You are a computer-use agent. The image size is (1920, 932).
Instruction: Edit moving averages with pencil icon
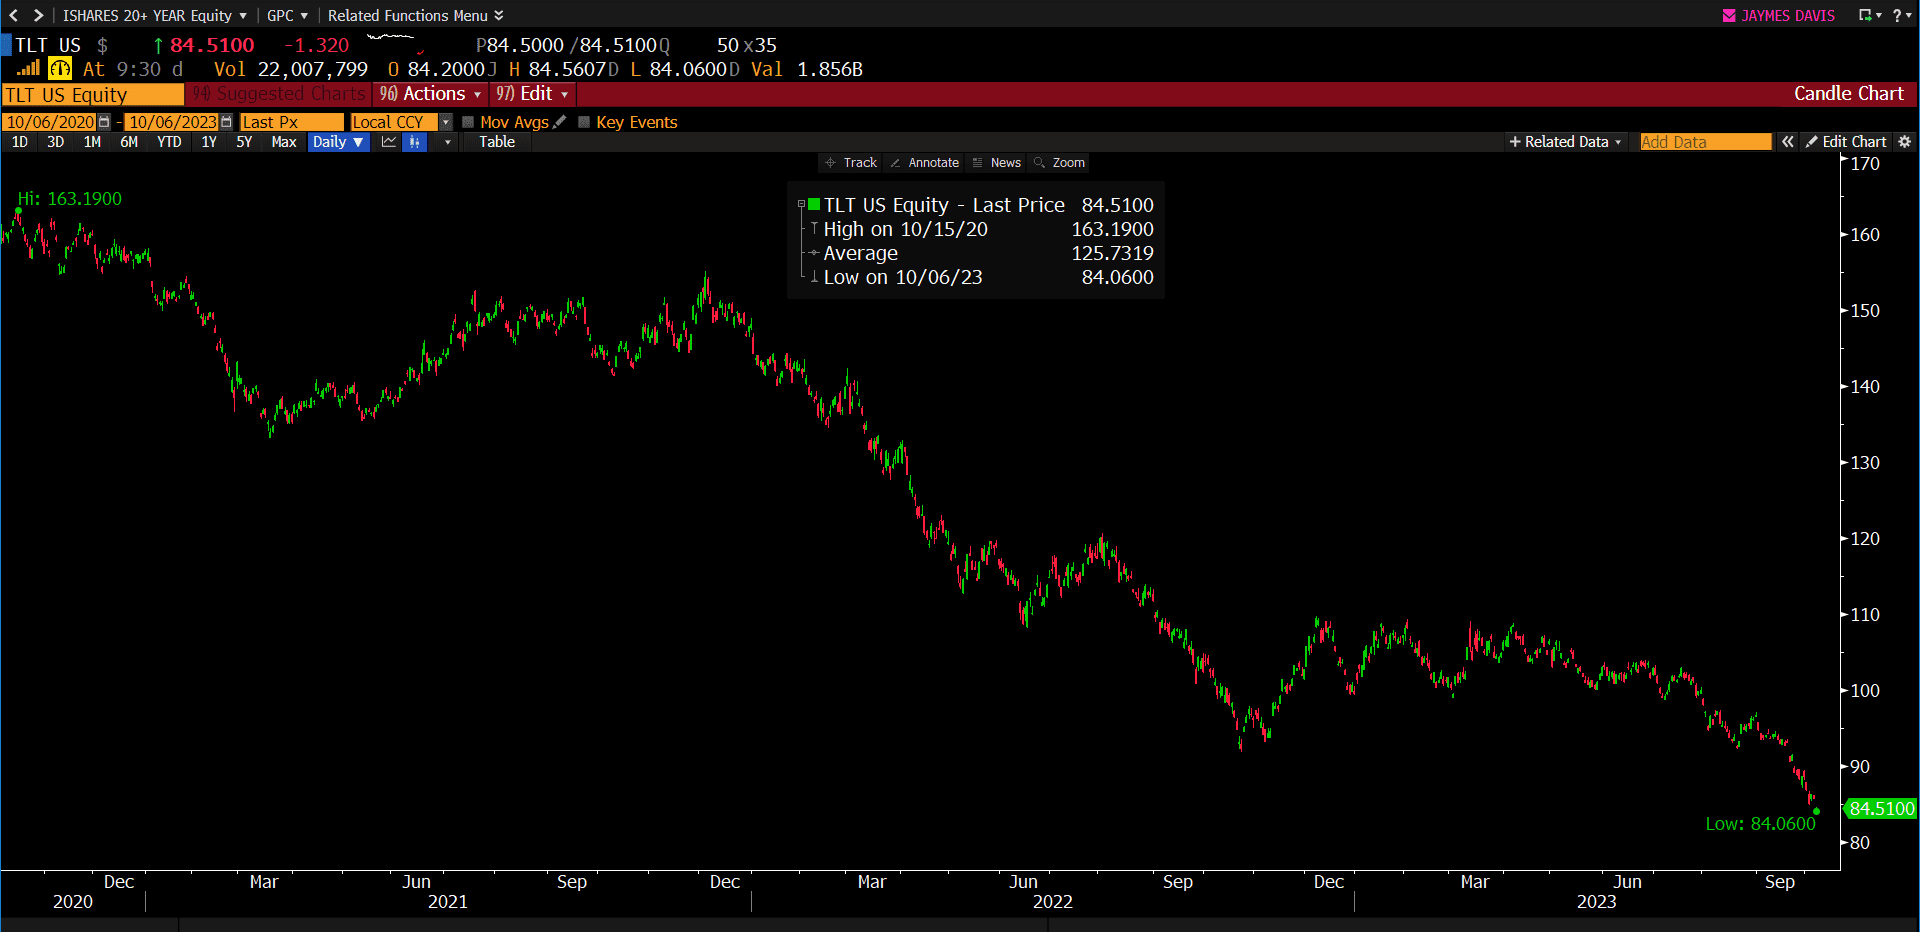pyautogui.click(x=560, y=122)
